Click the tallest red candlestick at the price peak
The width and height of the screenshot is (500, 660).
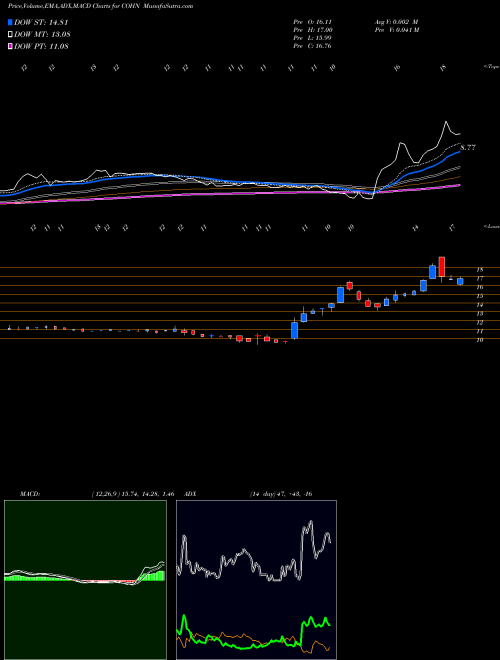(x=441, y=267)
